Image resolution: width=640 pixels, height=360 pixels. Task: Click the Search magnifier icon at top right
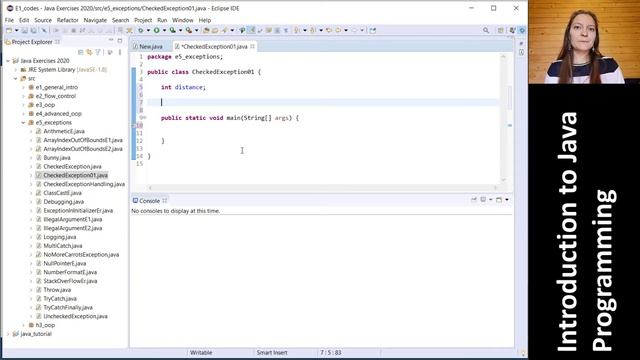click(486, 30)
